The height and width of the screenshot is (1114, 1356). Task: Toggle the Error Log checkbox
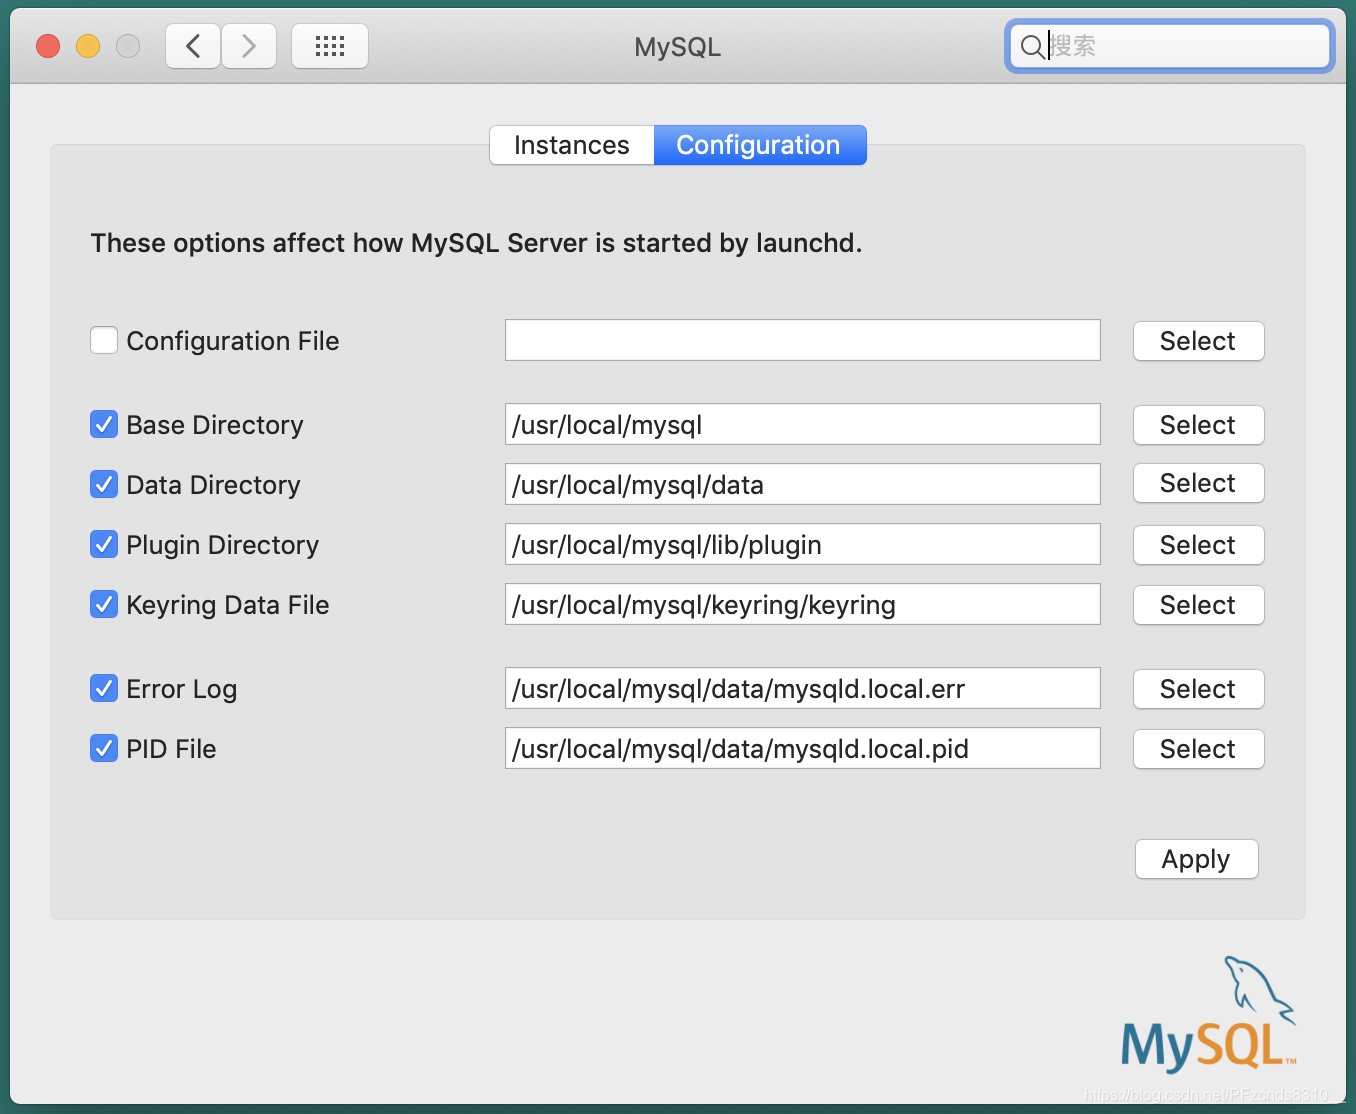104,688
